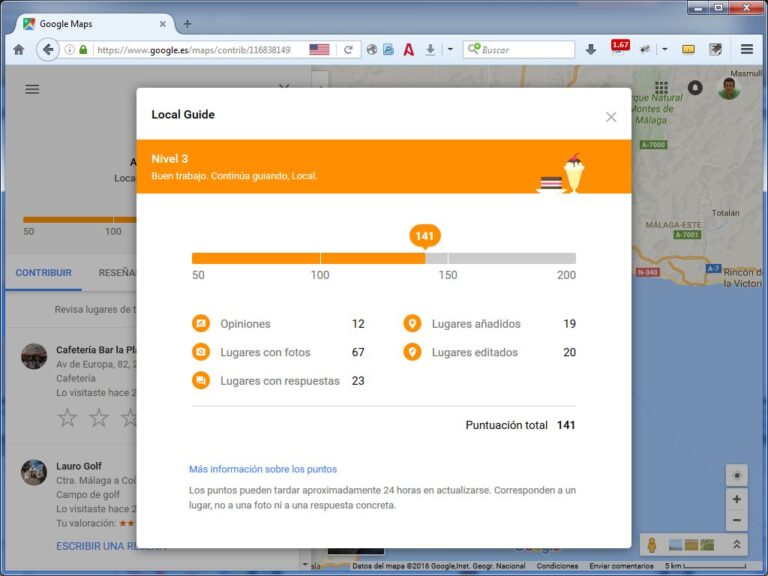
Task: Click the Opiniones speech icon
Action: click(201, 323)
